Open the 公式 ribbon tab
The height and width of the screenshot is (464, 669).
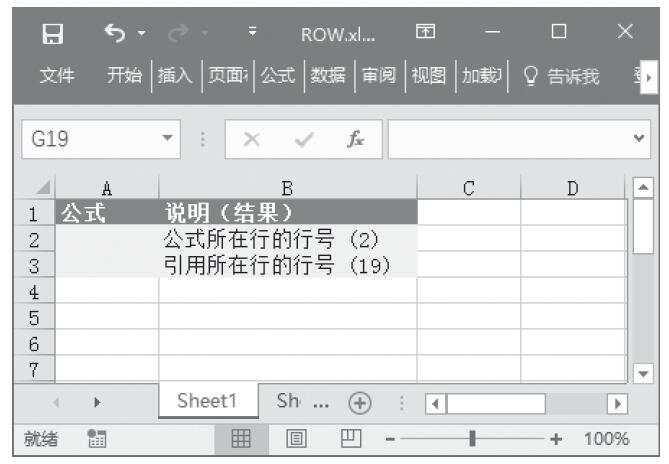(x=279, y=74)
